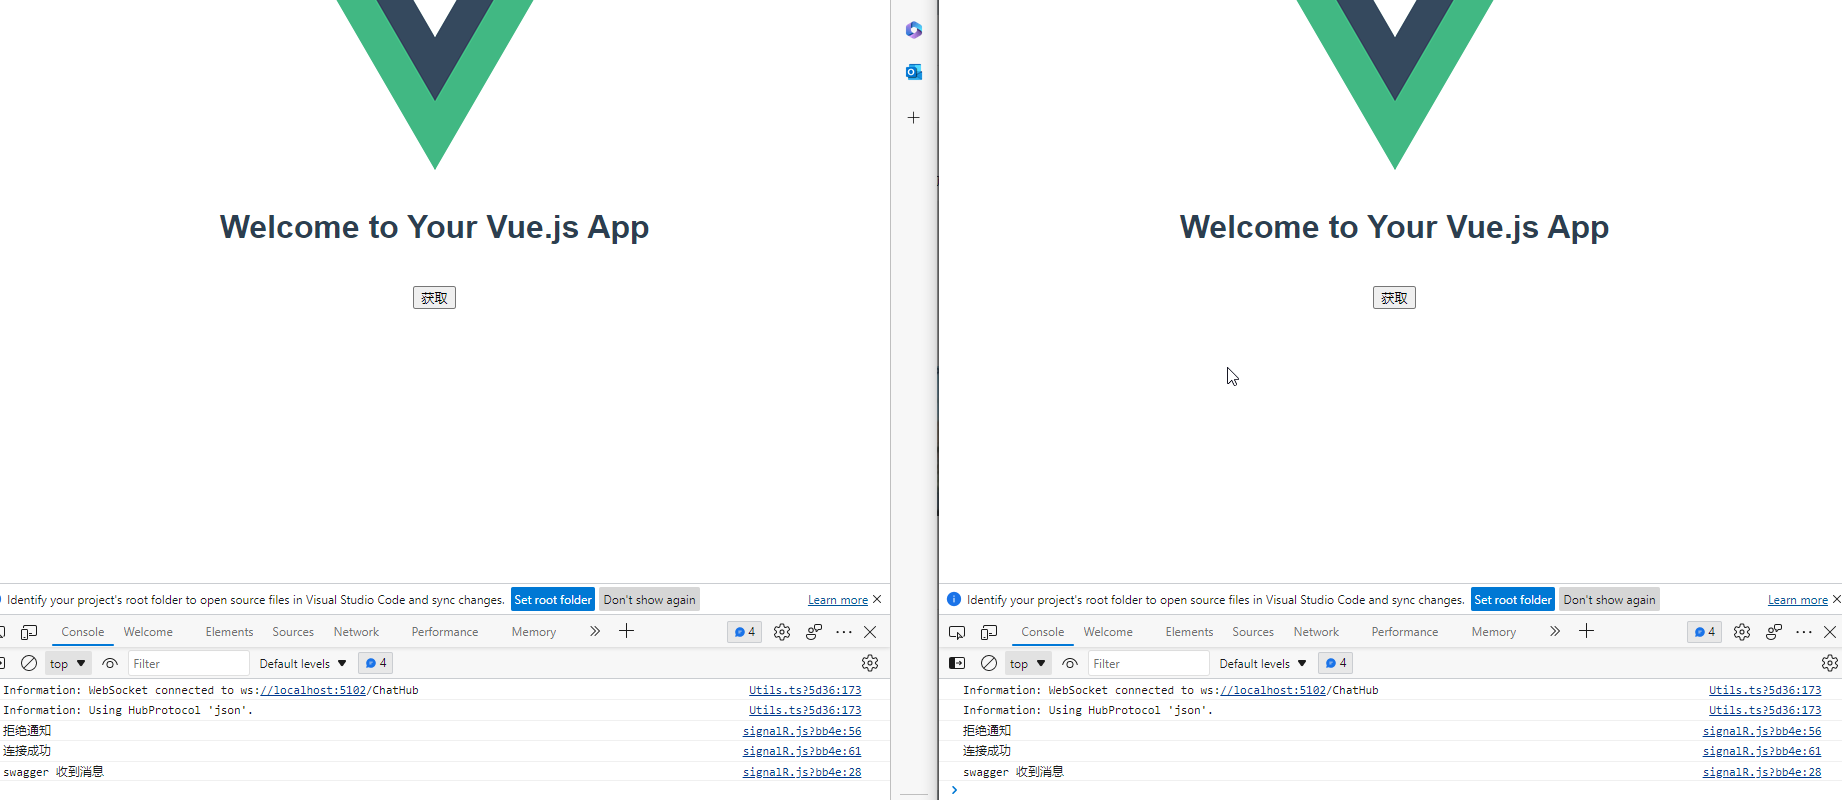Open console settings gear in the right console toolbar

[x=1830, y=663]
